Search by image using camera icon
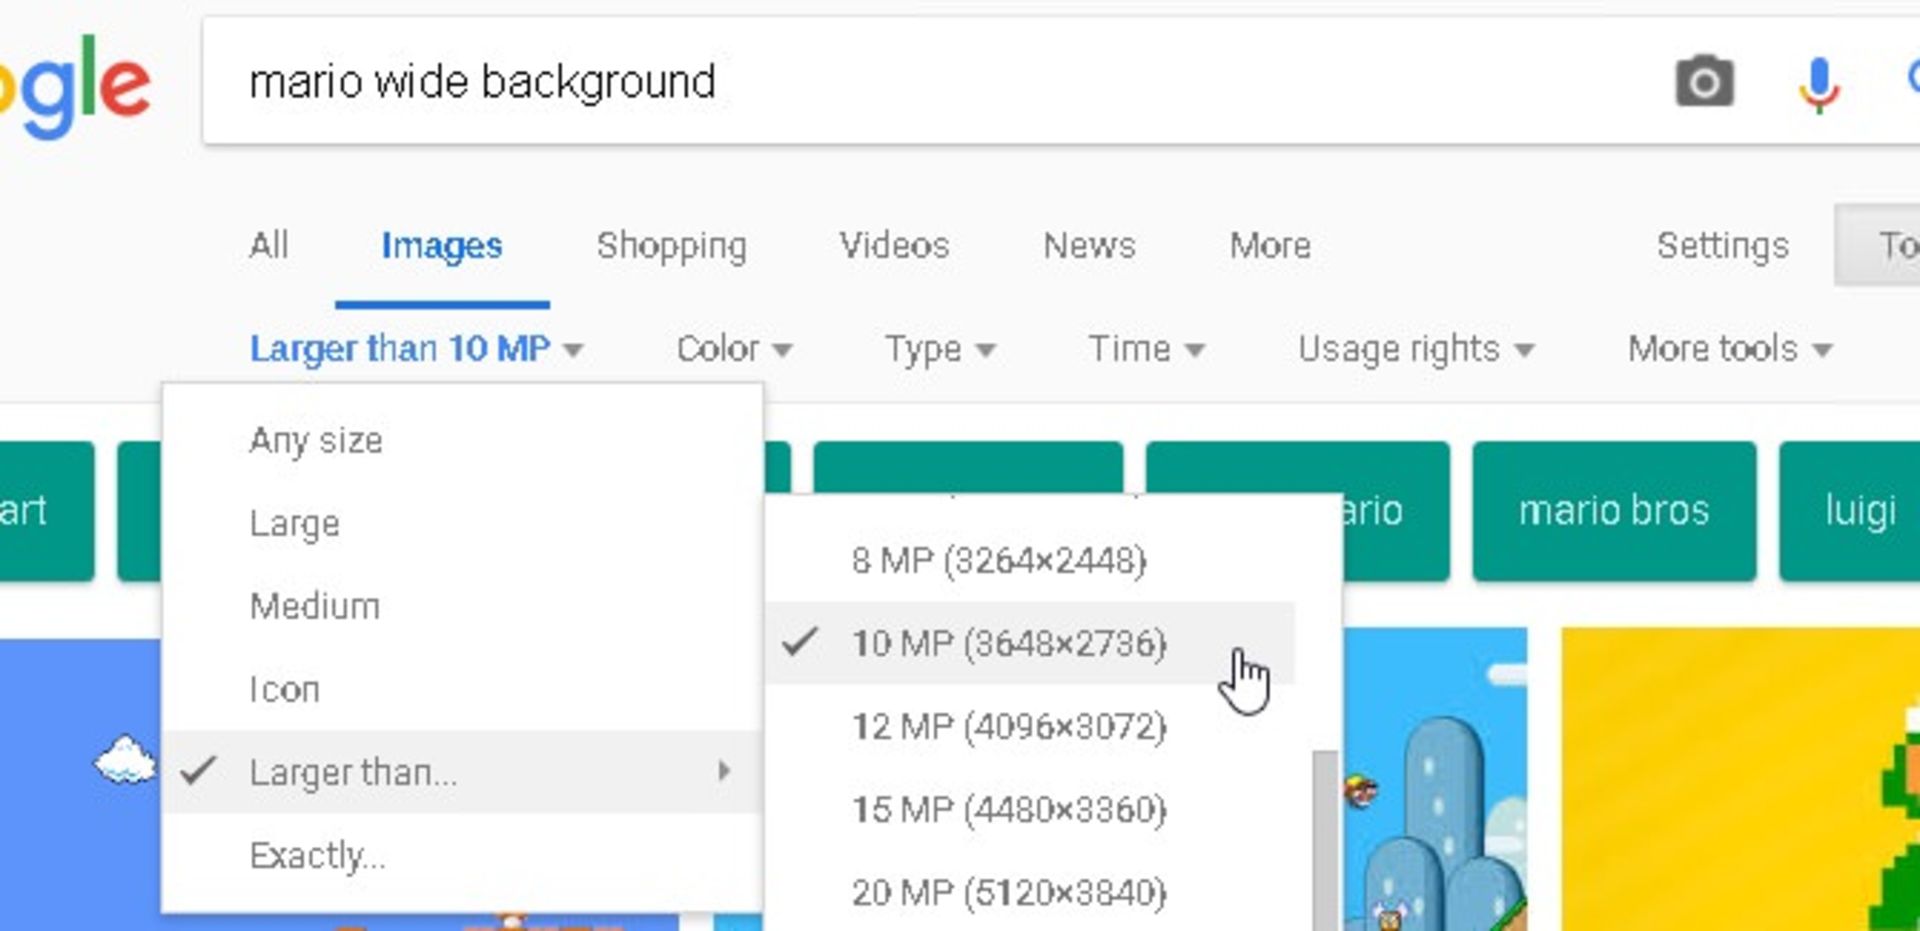Viewport: 1920px width, 931px height. (1704, 82)
